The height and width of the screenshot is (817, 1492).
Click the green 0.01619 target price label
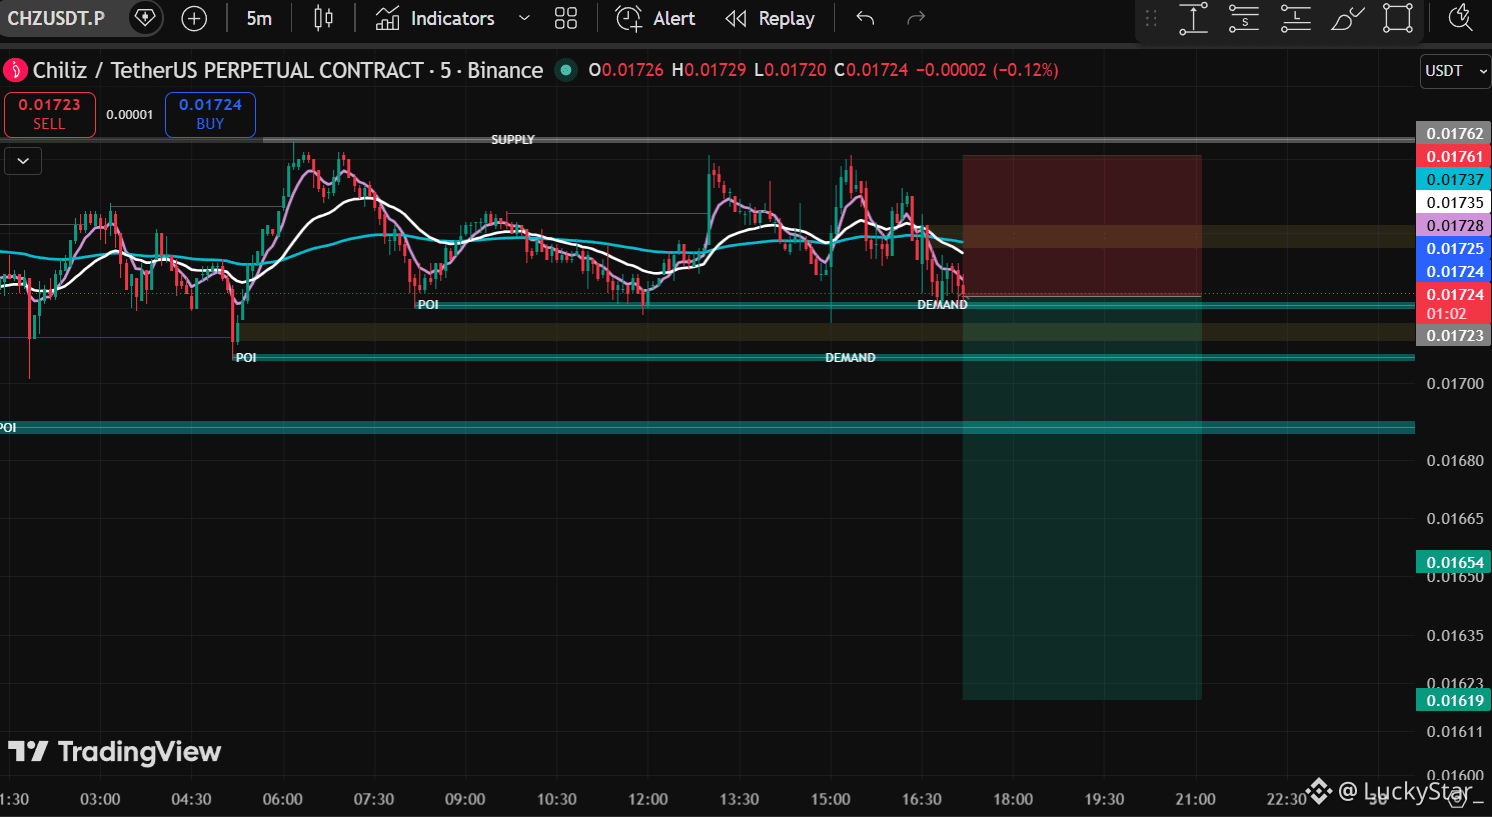click(x=1454, y=700)
